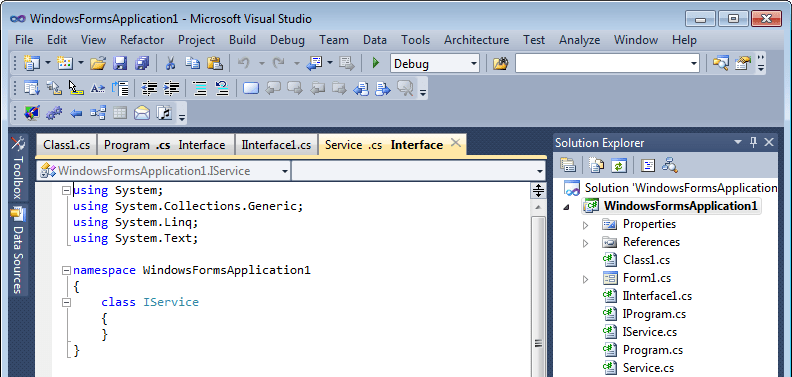Switch to the Program .cs Interface tab
The width and height of the screenshot is (792, 377).
click(x=165, y=145)
